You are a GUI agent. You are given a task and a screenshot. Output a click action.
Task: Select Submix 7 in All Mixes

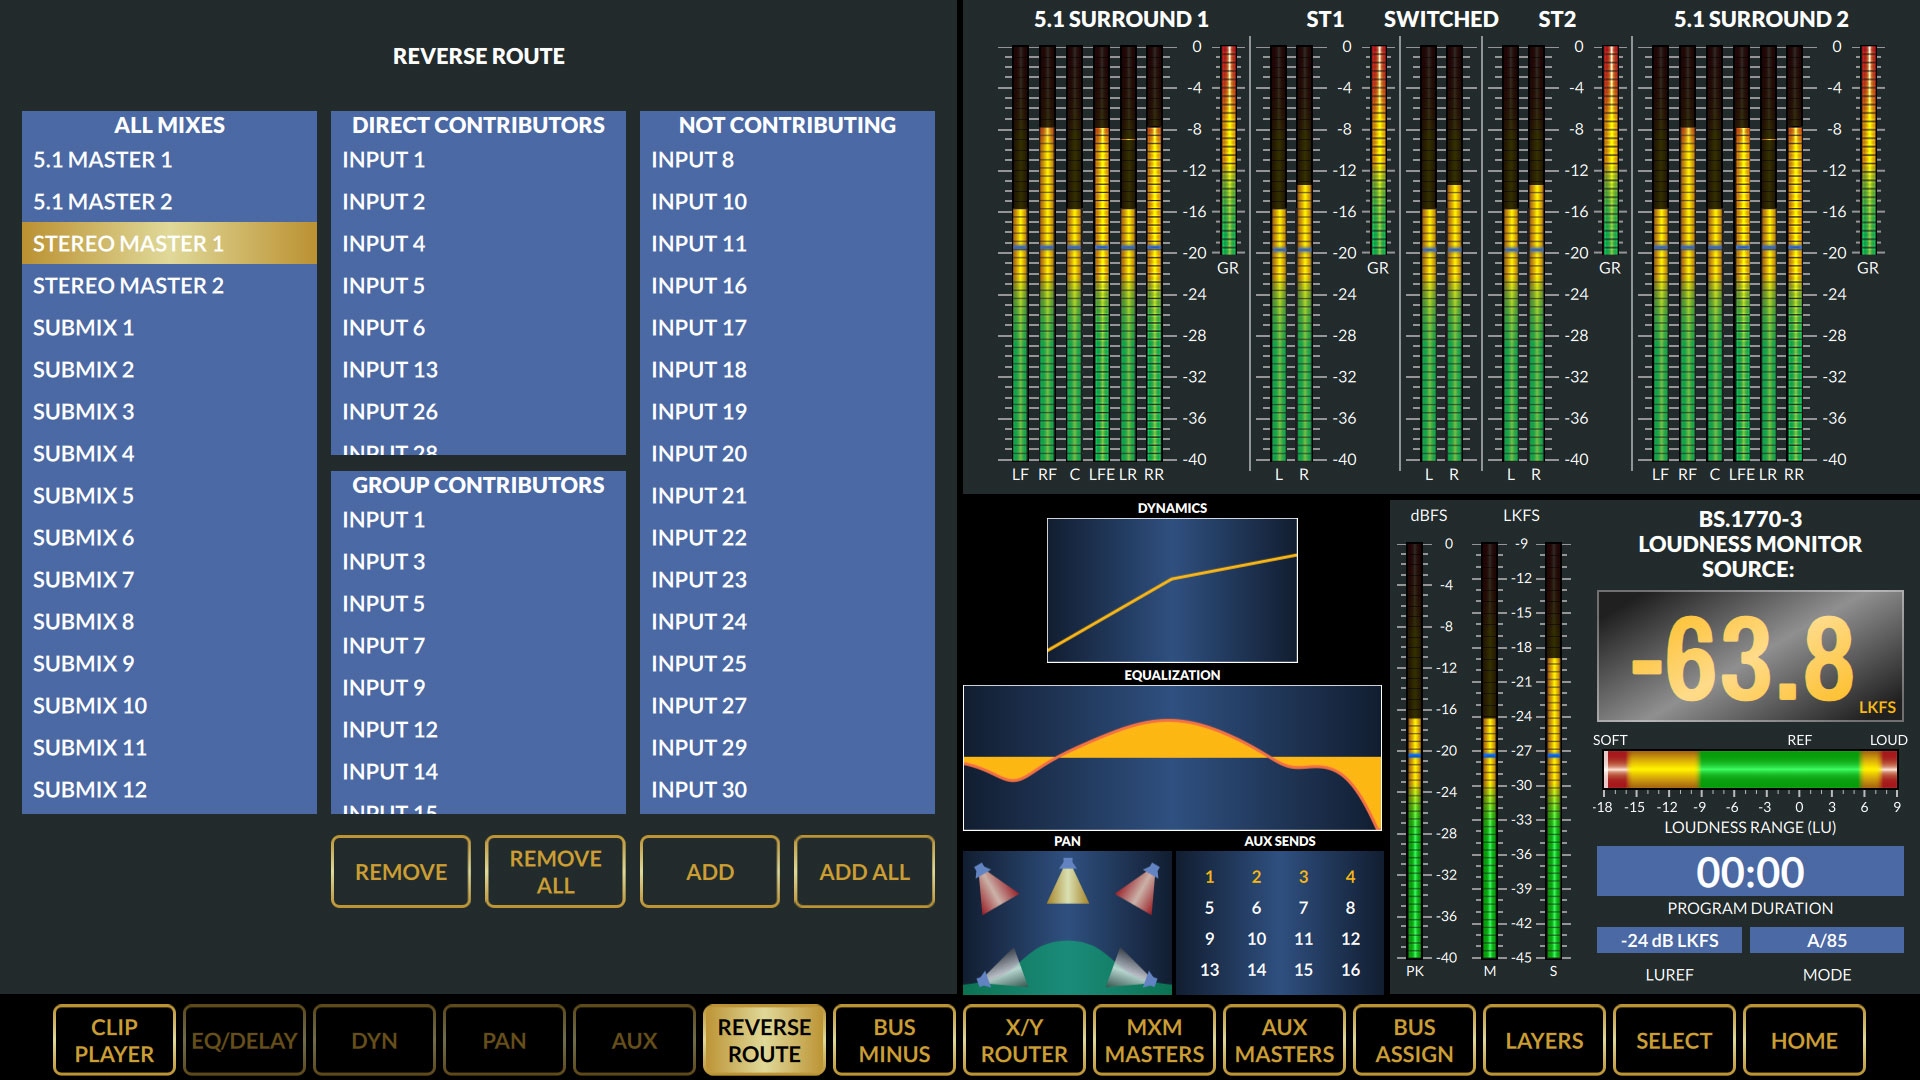click(169, 580)
